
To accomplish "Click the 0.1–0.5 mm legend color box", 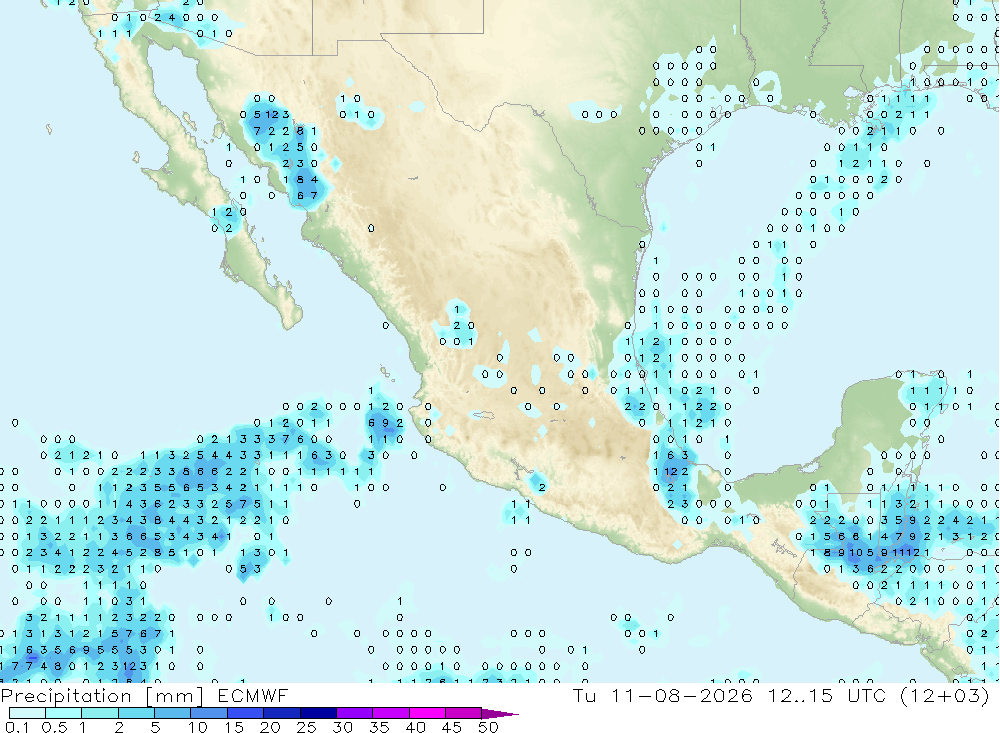I will click(27, 713).
